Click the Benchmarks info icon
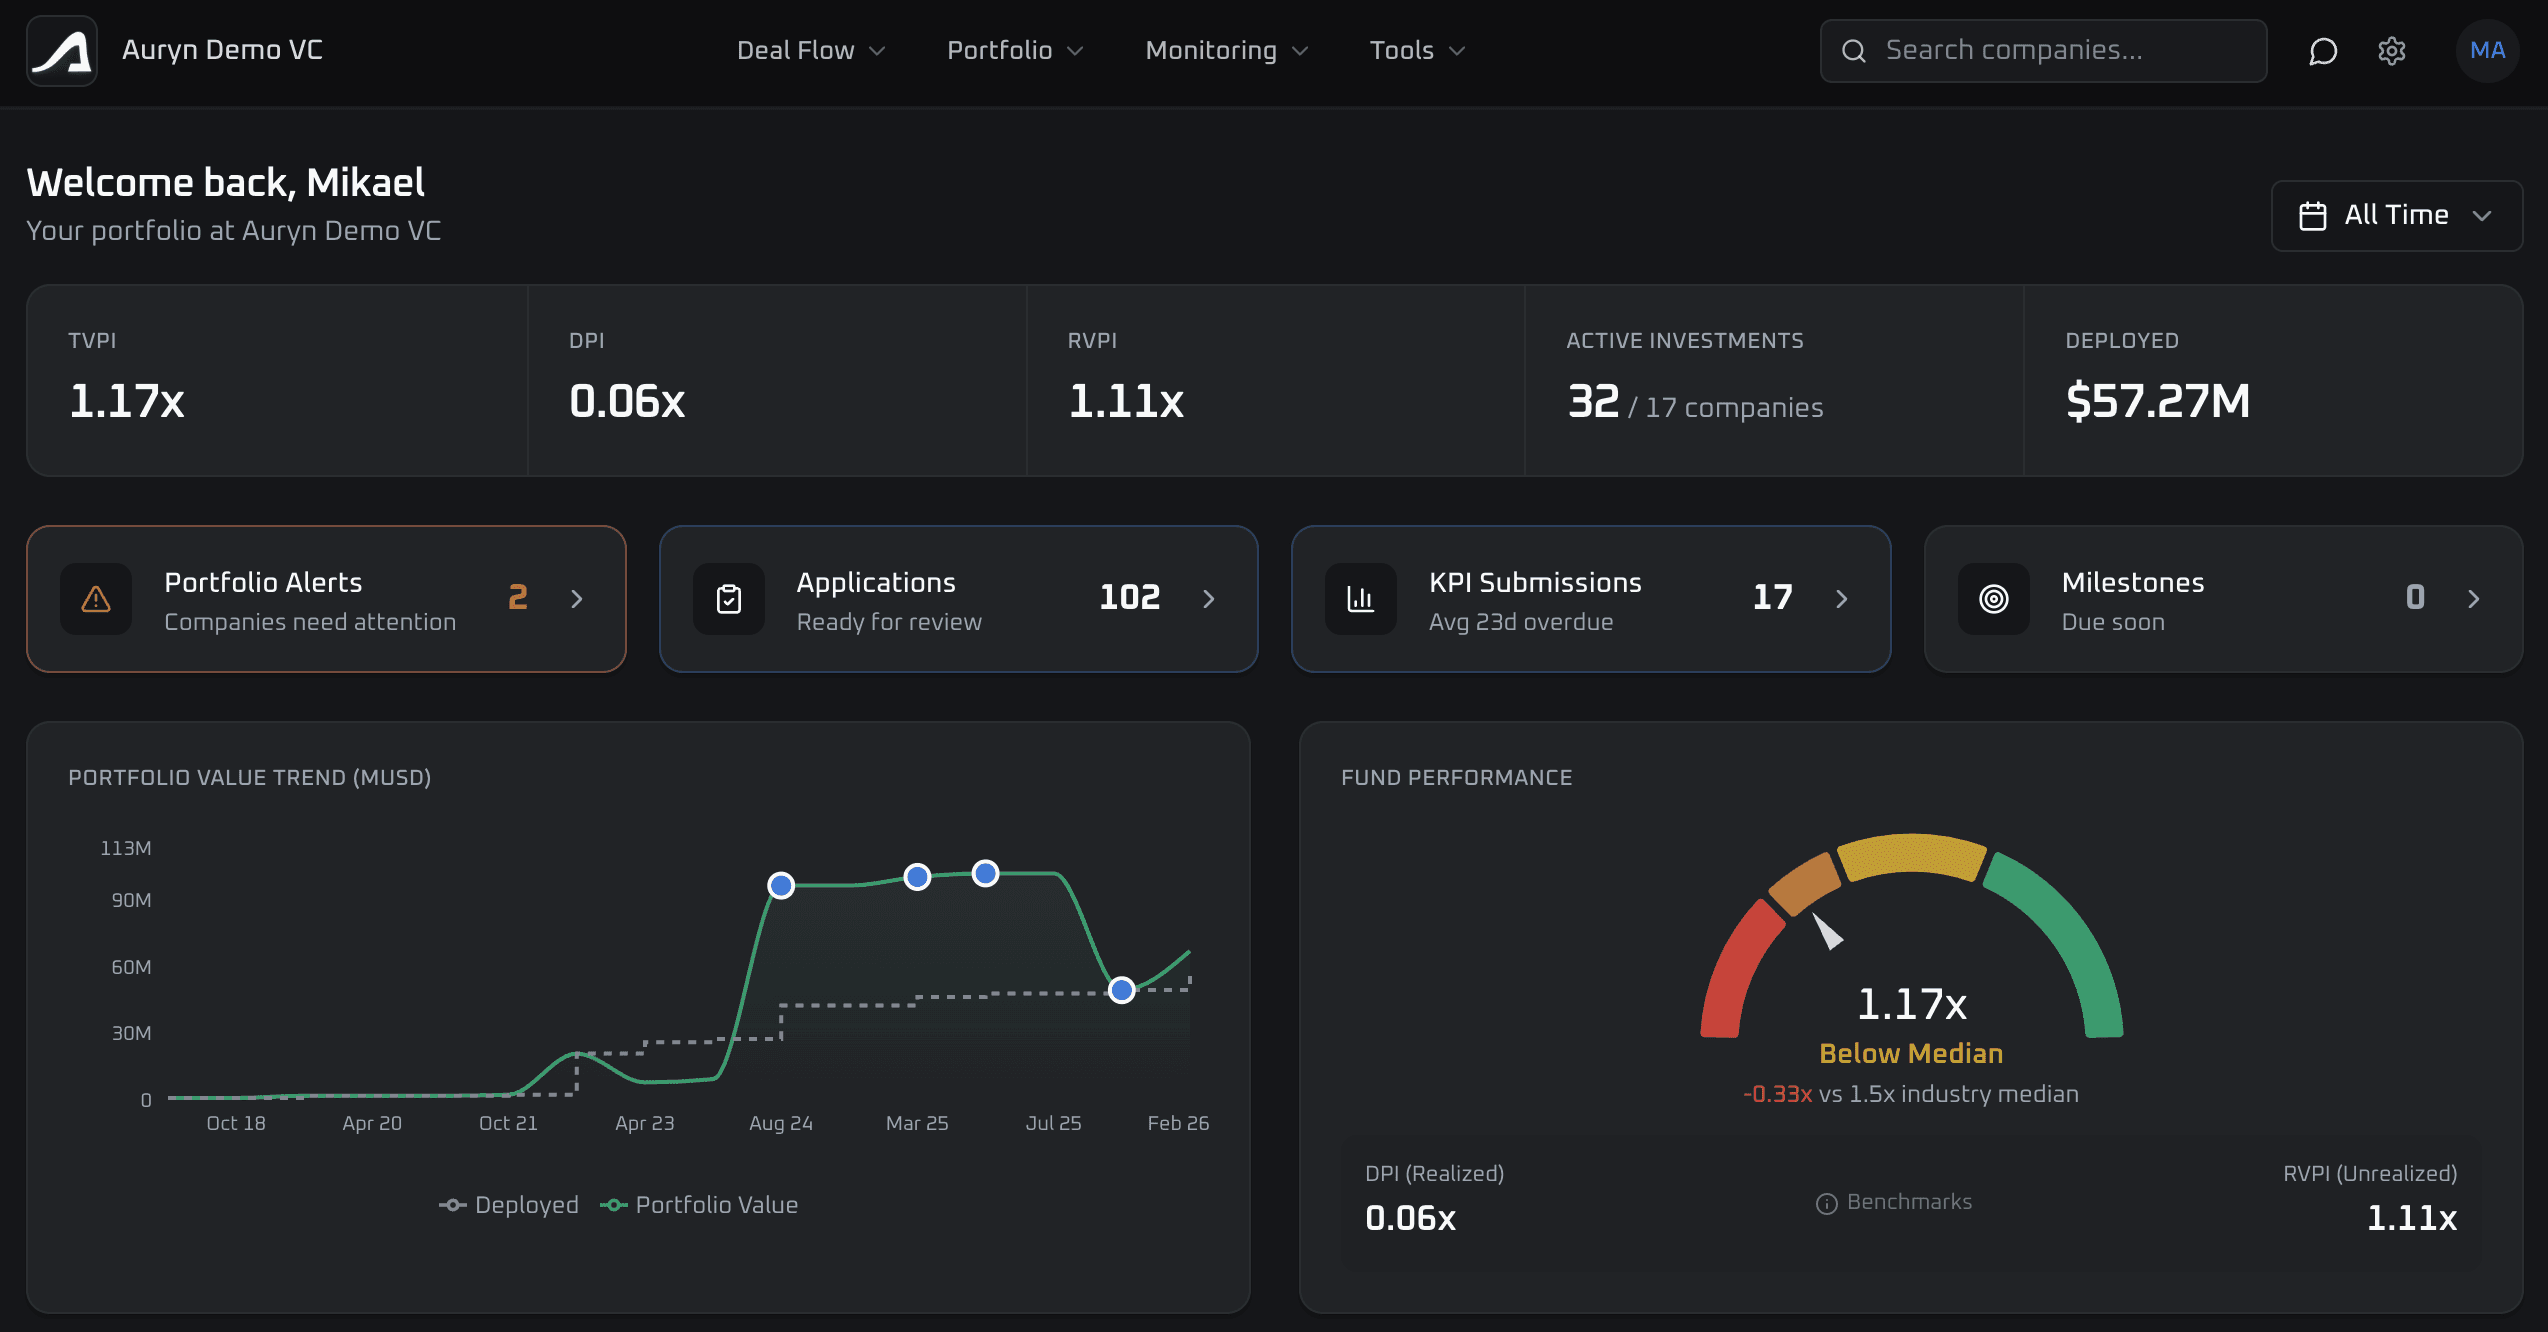 coord(1827,1202)
